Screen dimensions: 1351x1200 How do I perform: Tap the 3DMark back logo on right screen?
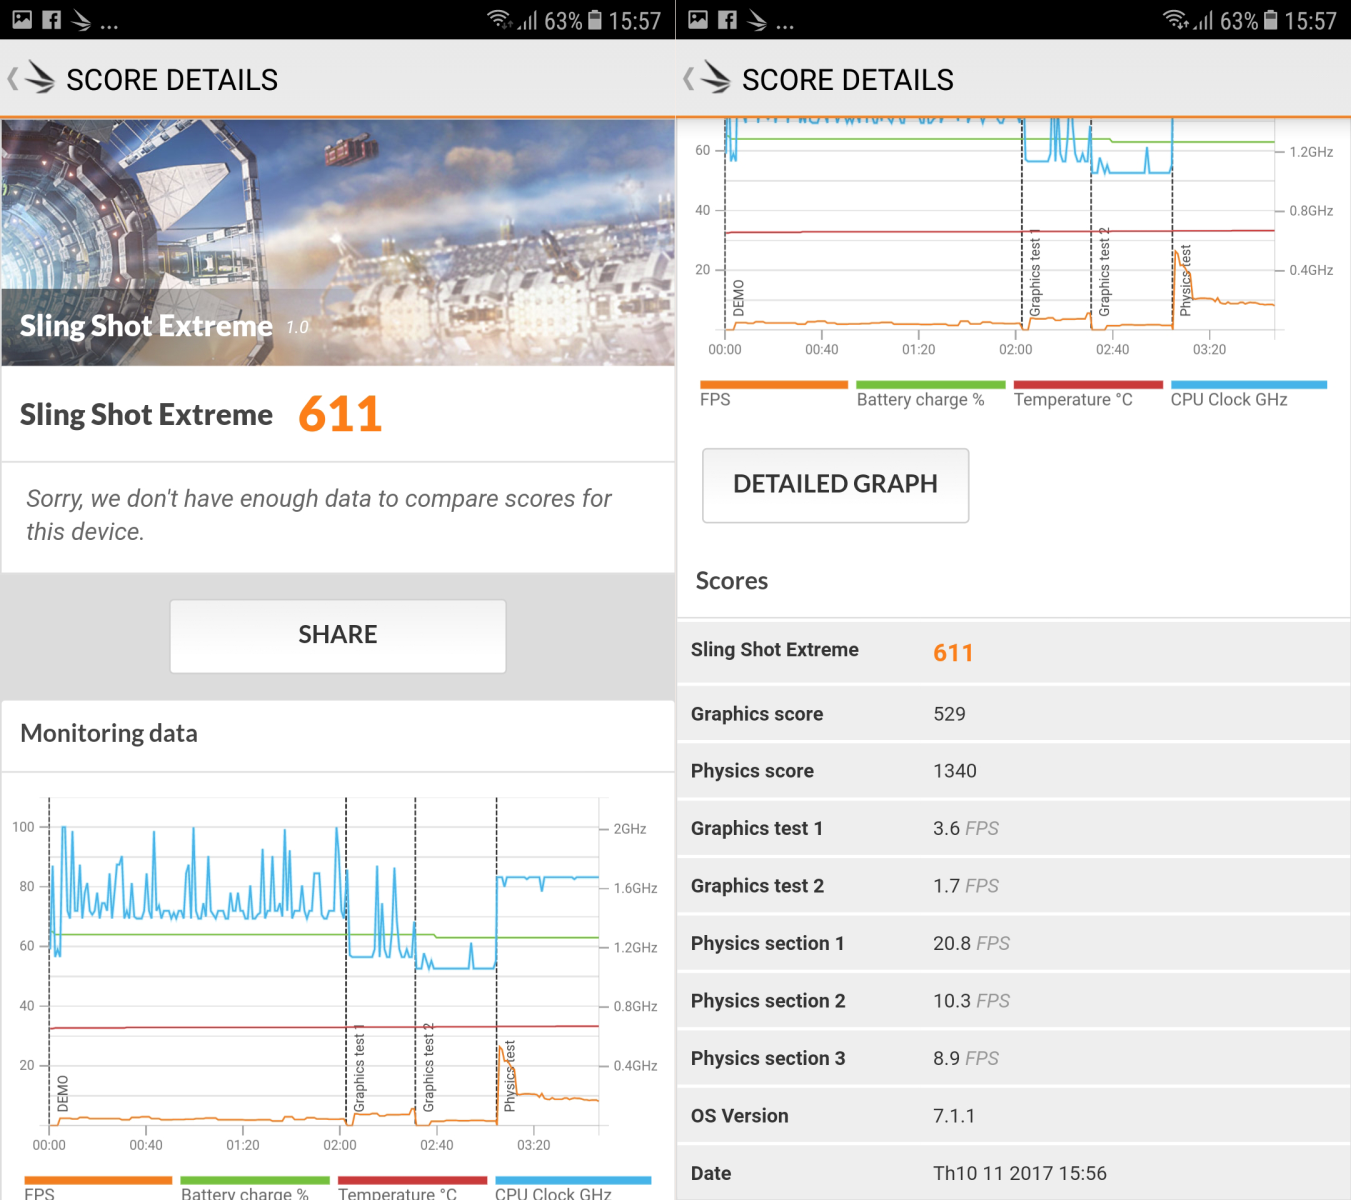pyautogui.click(x=708, y=78)
